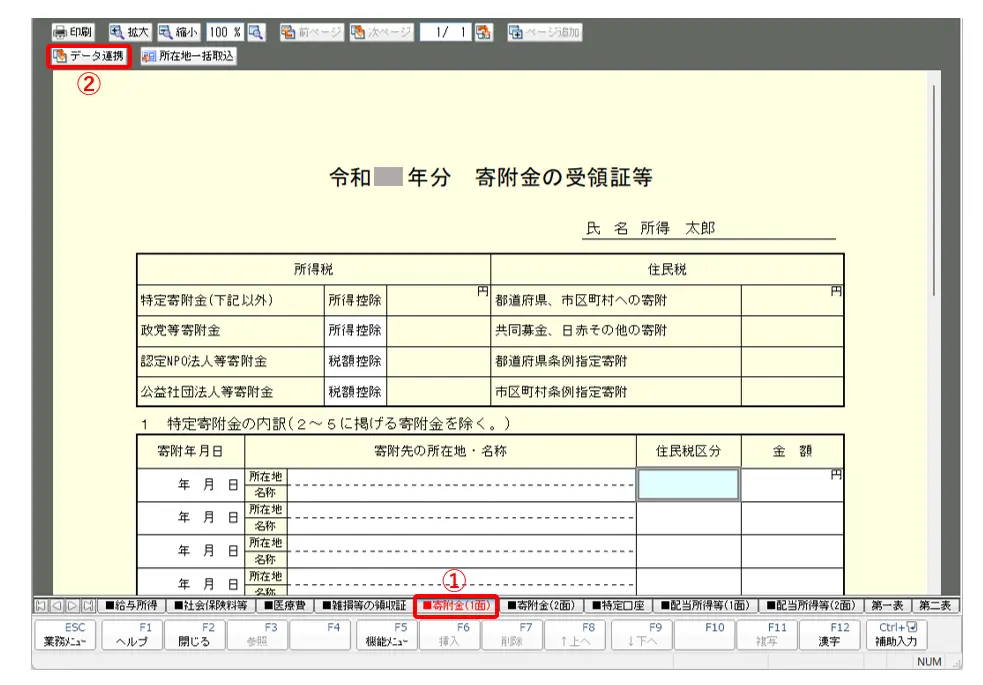983x685 pixels.
Task: Click the 印刷 print button
Action: click(73, 32)
